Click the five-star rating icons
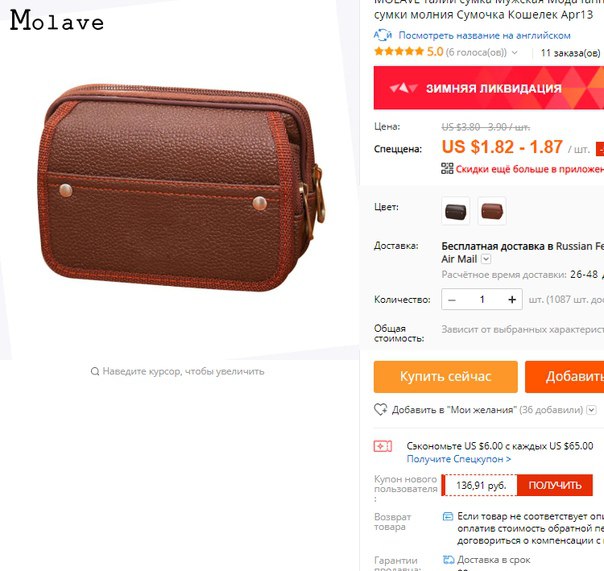The width and height of the screenshot is (604, 571). coord(399,51)
